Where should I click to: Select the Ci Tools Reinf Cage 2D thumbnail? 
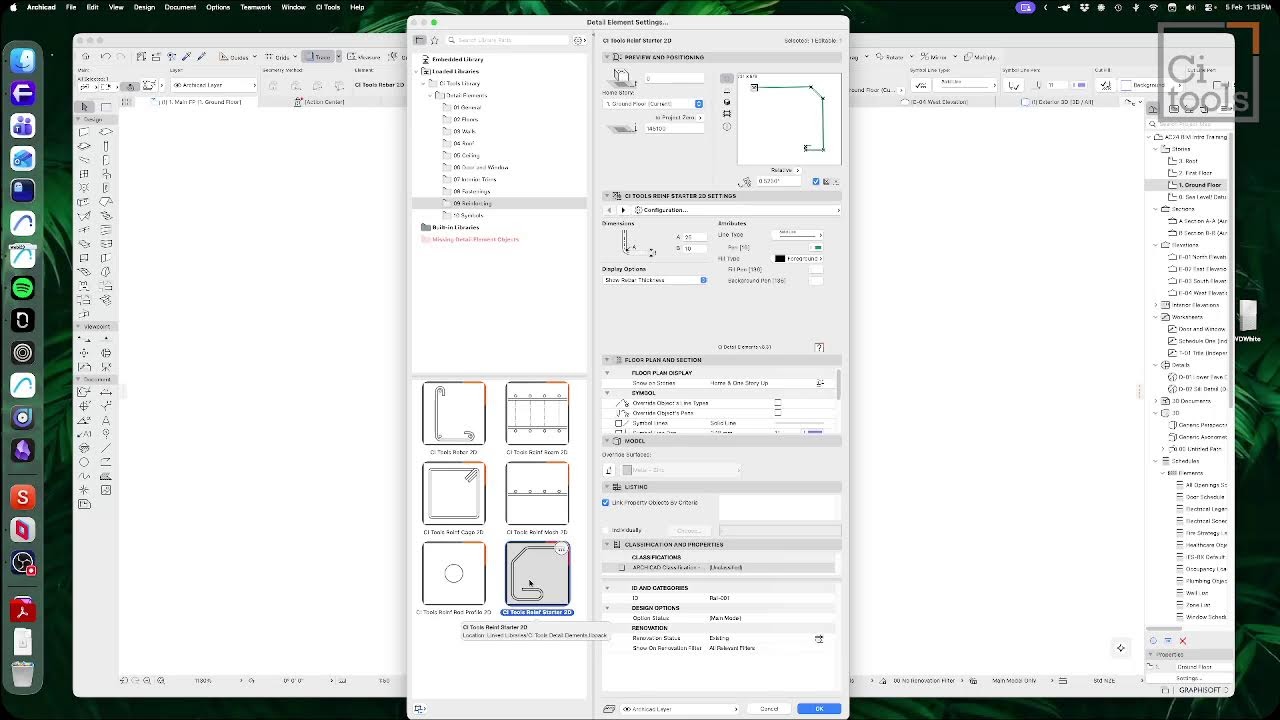454,493
